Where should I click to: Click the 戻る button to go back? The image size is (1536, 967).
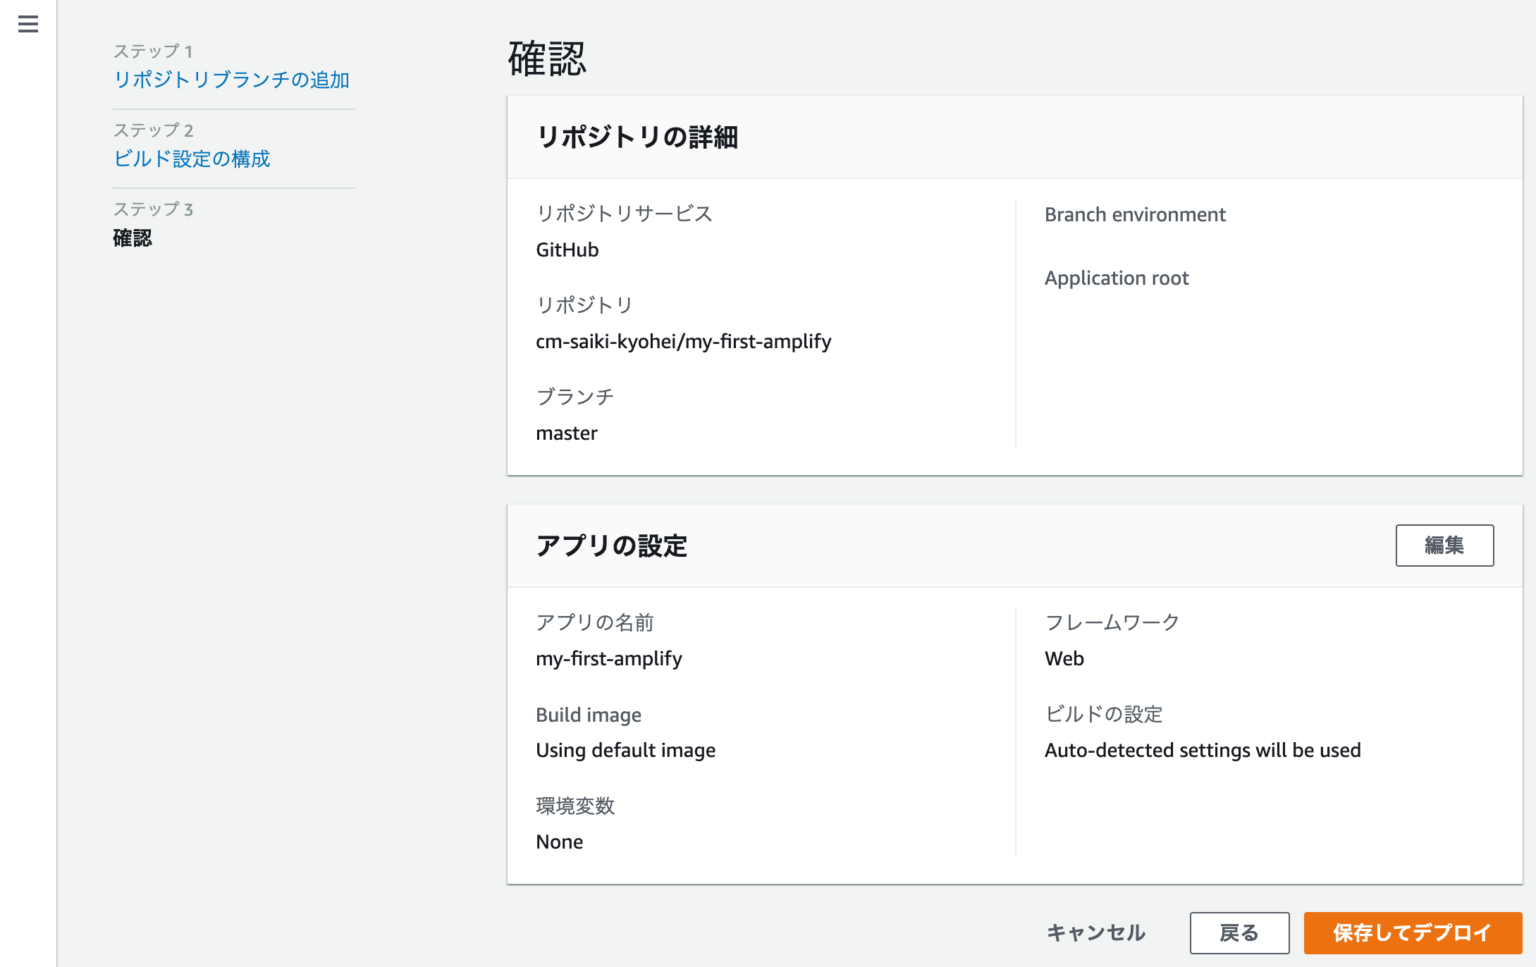(x=1239, y=932)
